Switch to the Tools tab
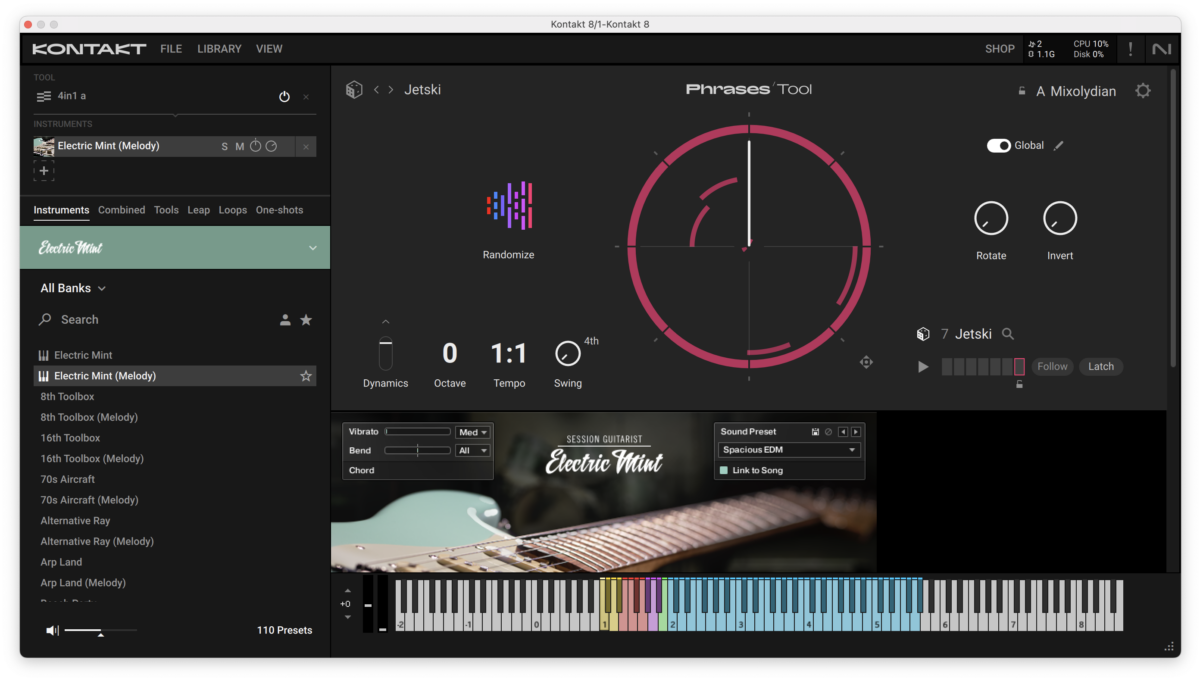The width and height of the screenshot is (1200, 681). coord(166,210)
